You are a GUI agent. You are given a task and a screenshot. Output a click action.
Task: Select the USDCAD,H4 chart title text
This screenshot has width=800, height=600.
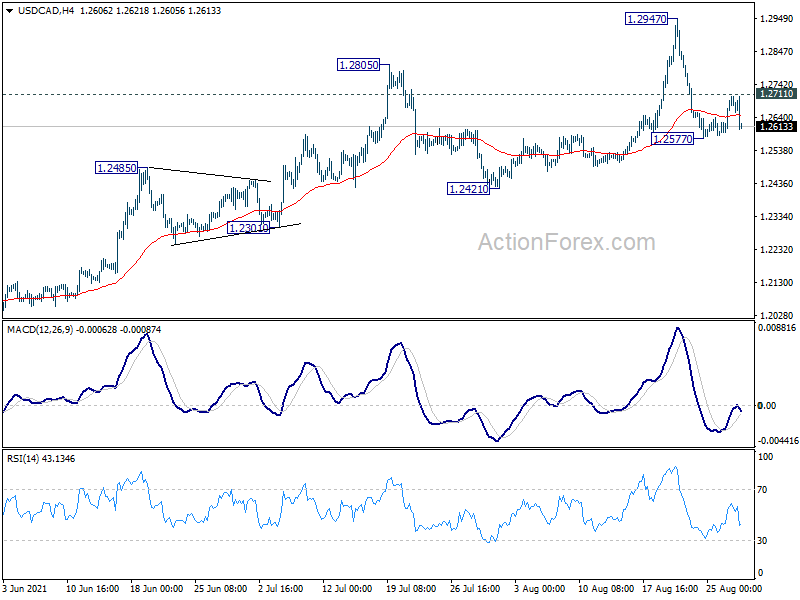coord(46,11)
